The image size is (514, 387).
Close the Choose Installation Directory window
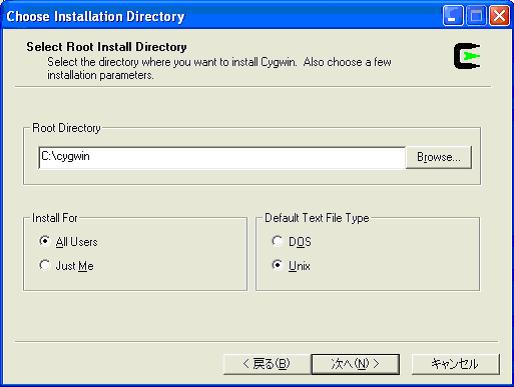[x=499, y=15]
